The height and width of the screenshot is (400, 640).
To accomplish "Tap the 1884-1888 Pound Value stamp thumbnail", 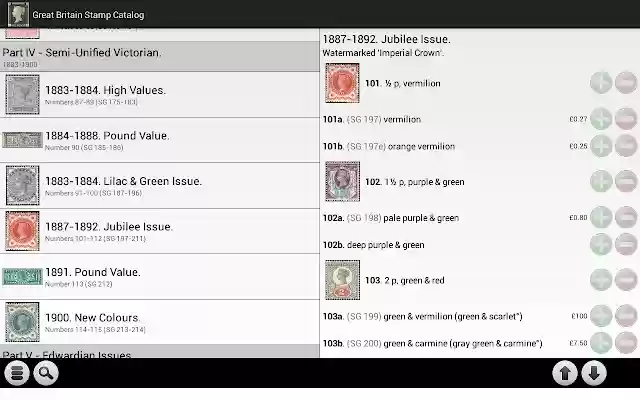I will pos(22,140).
